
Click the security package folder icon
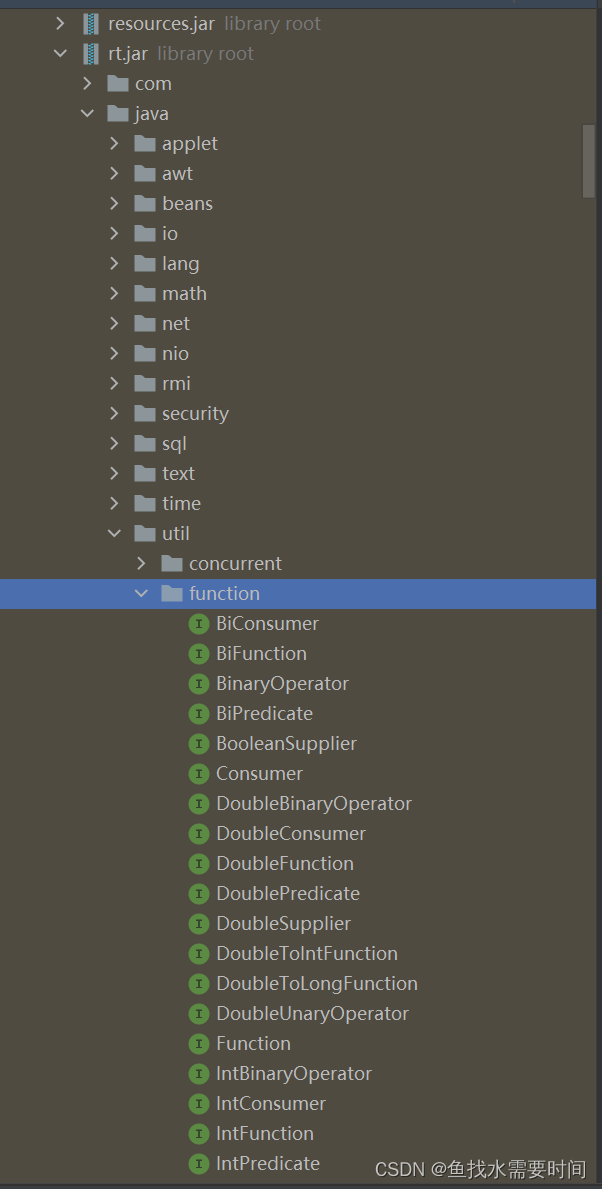tap(145, 413)
